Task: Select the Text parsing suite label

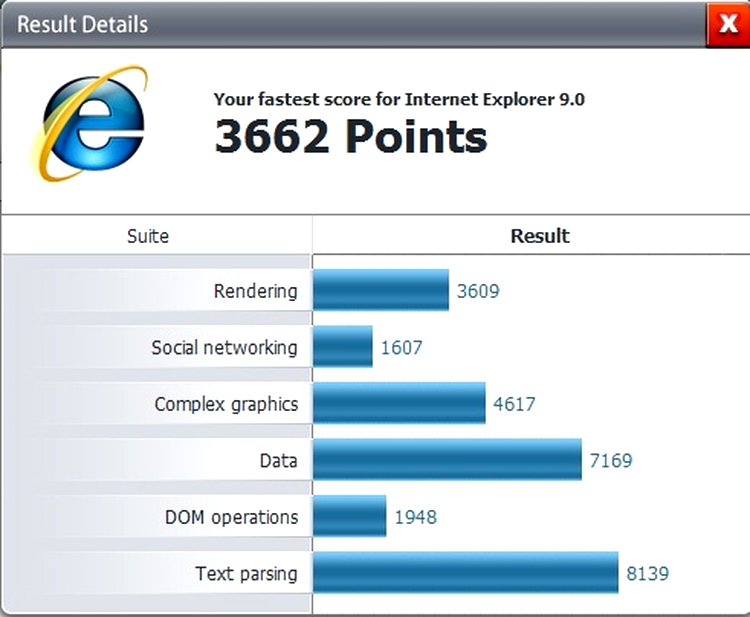Action: point(246,574)
